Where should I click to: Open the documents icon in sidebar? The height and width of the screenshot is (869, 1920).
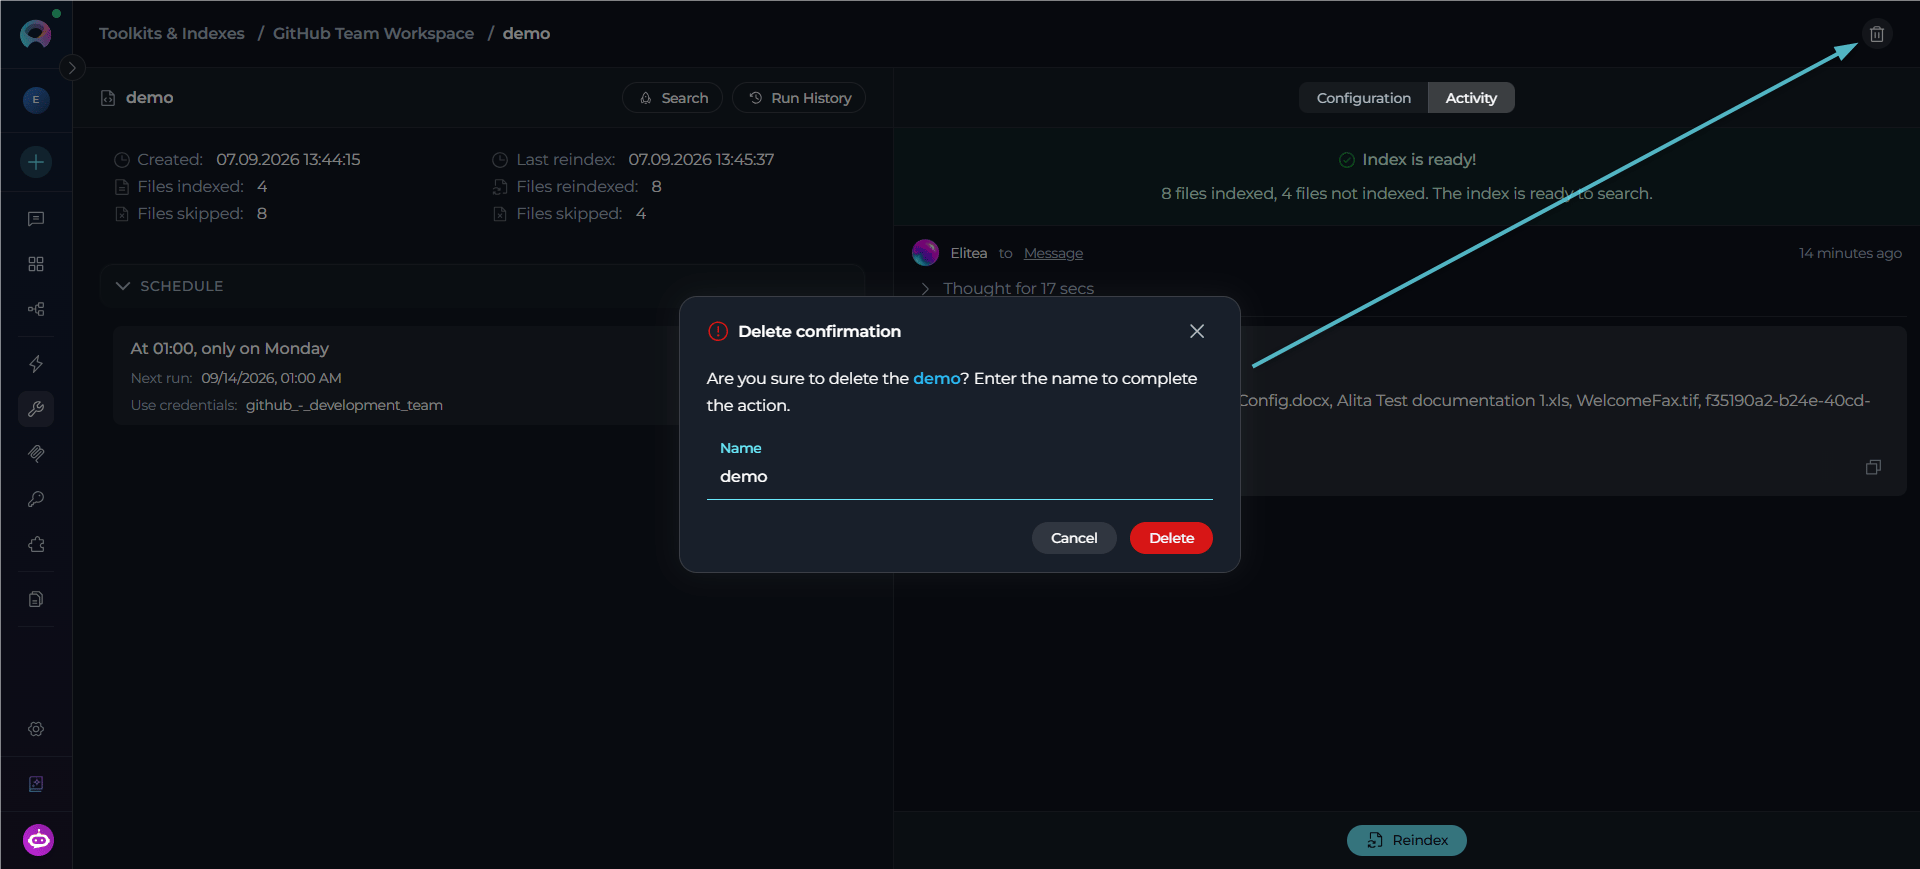click(x=36, y=599)
